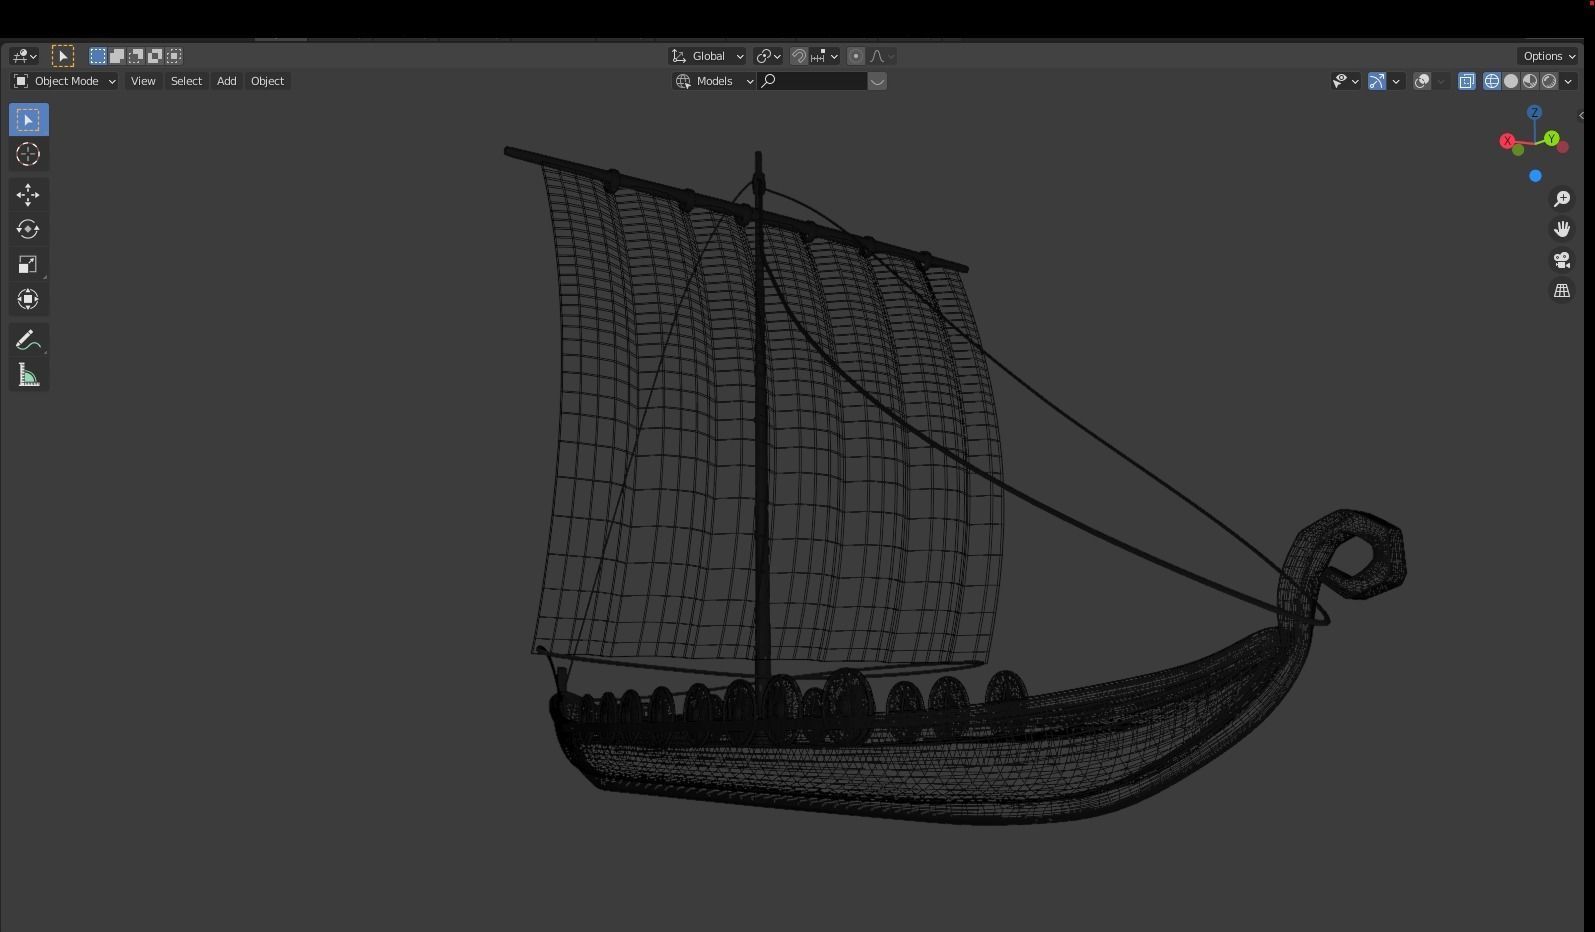Choose Invert selection mode icon
The height and width of the screenshot is (932, 1595).
tap(155, 56)
